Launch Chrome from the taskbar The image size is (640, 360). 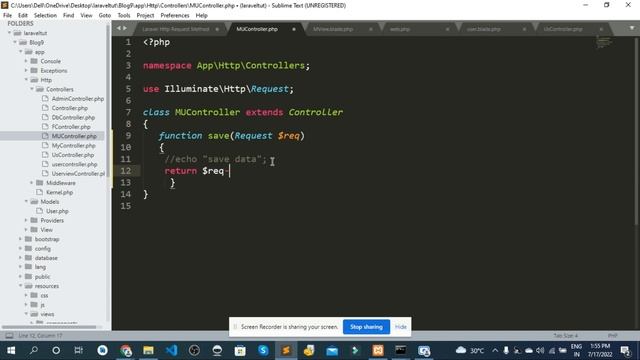126,350
